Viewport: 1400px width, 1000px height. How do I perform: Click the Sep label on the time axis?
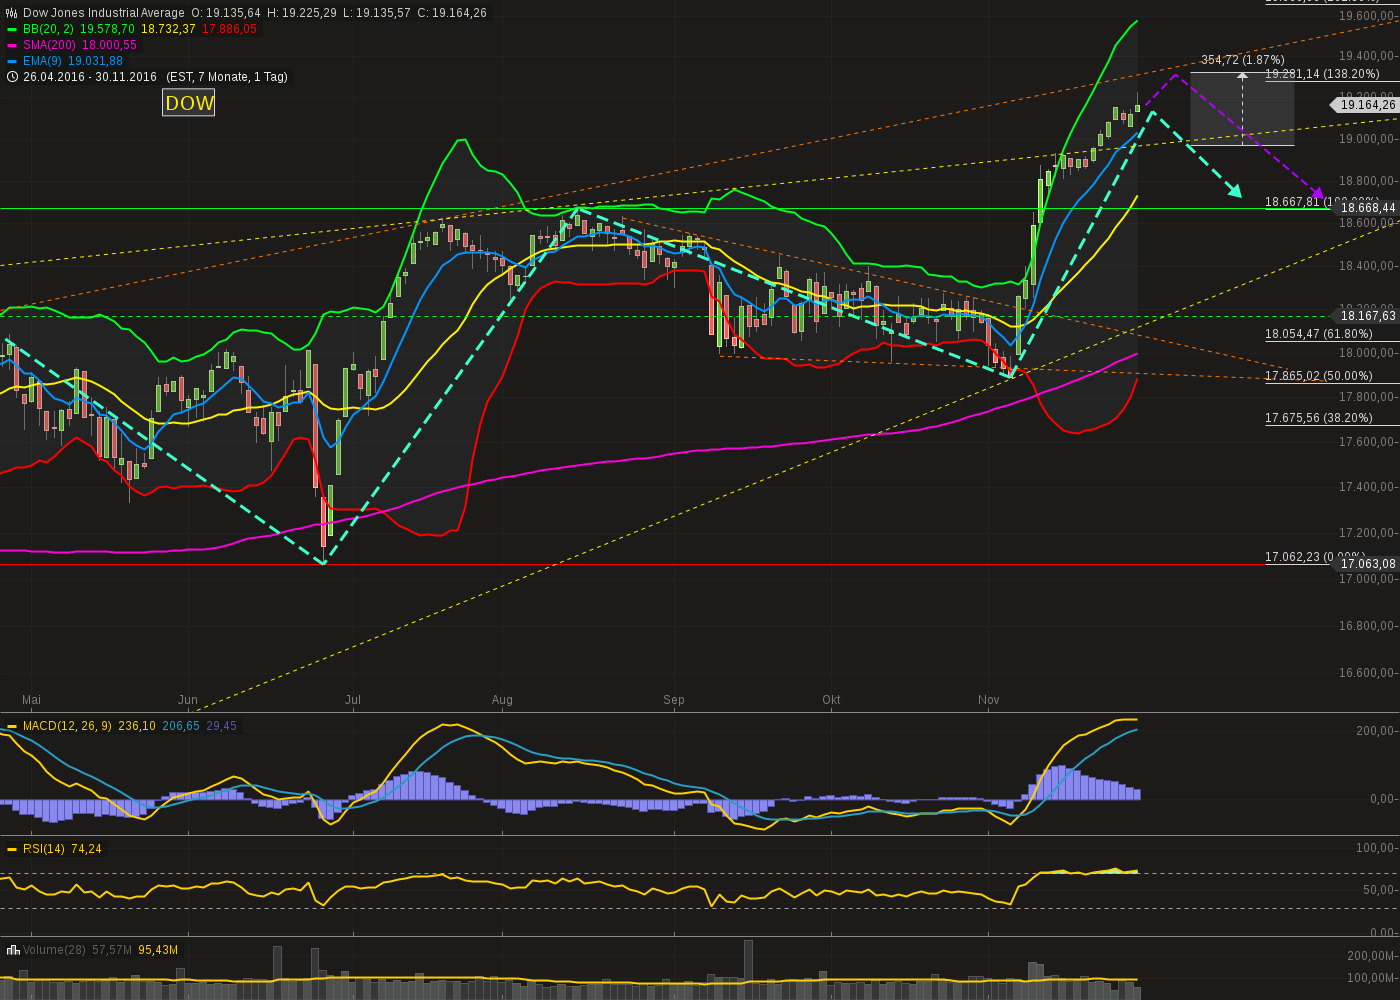[x=674, y=700]
